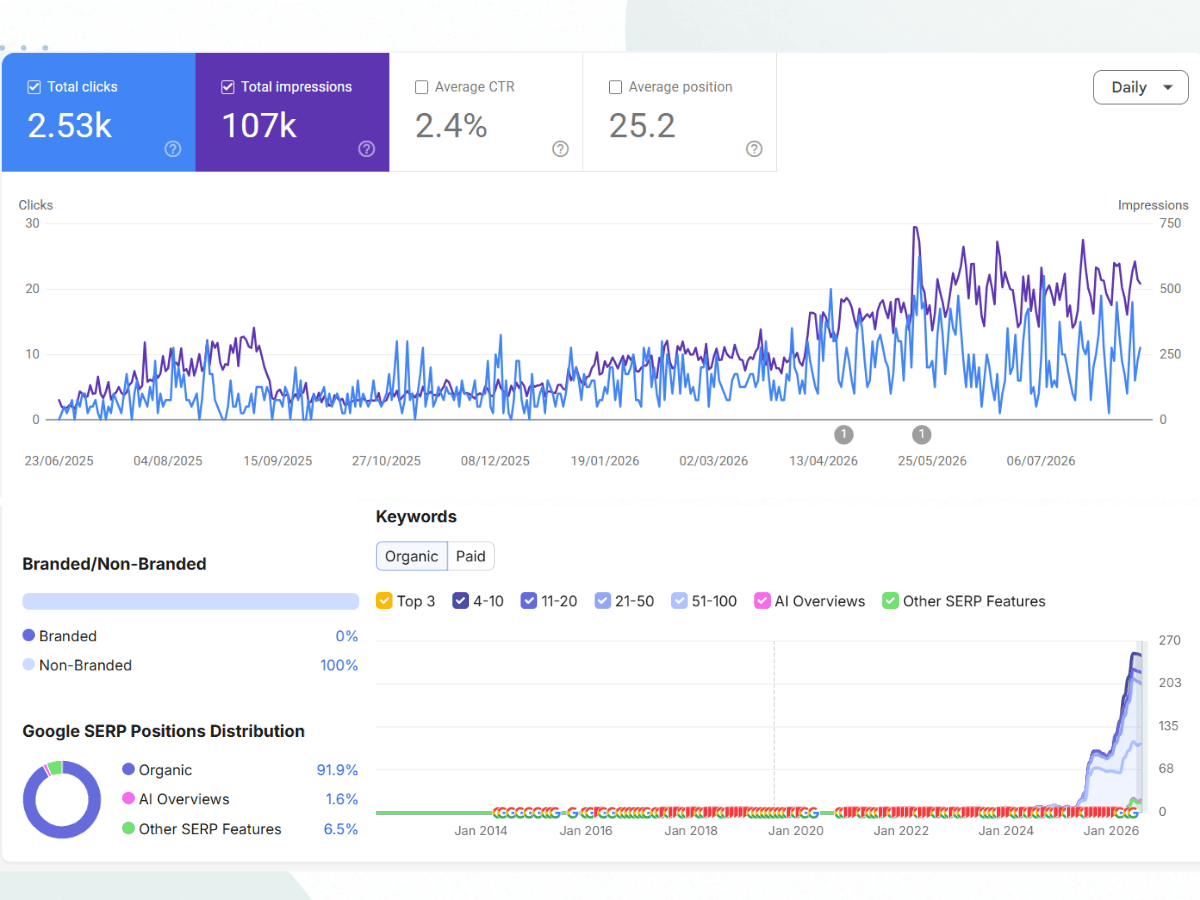Click help icon on Average position card

coord(755,149)
